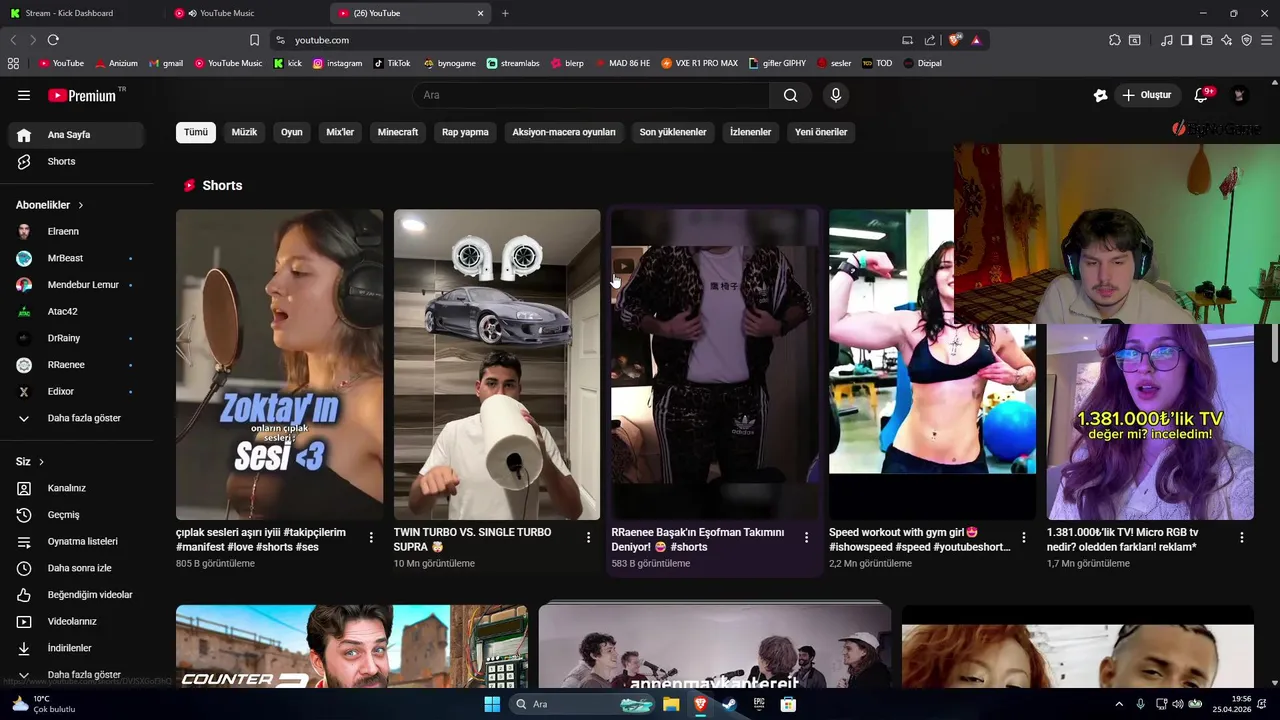
Task: Go to Ana Sayfa in sidebar
Action: tap(76, 135)
